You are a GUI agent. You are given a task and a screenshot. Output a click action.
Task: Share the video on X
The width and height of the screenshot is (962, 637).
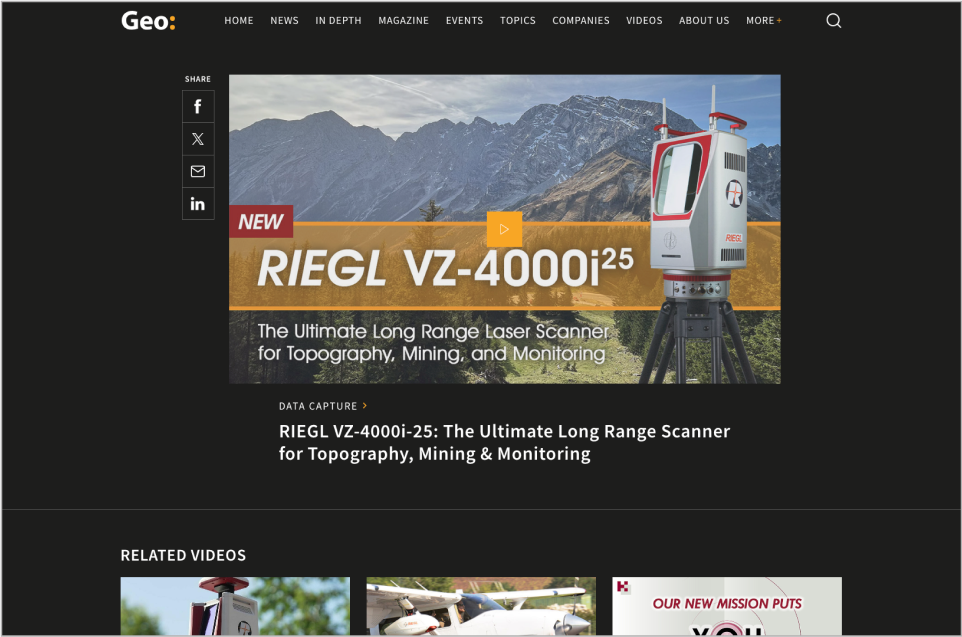pos(198,139)
